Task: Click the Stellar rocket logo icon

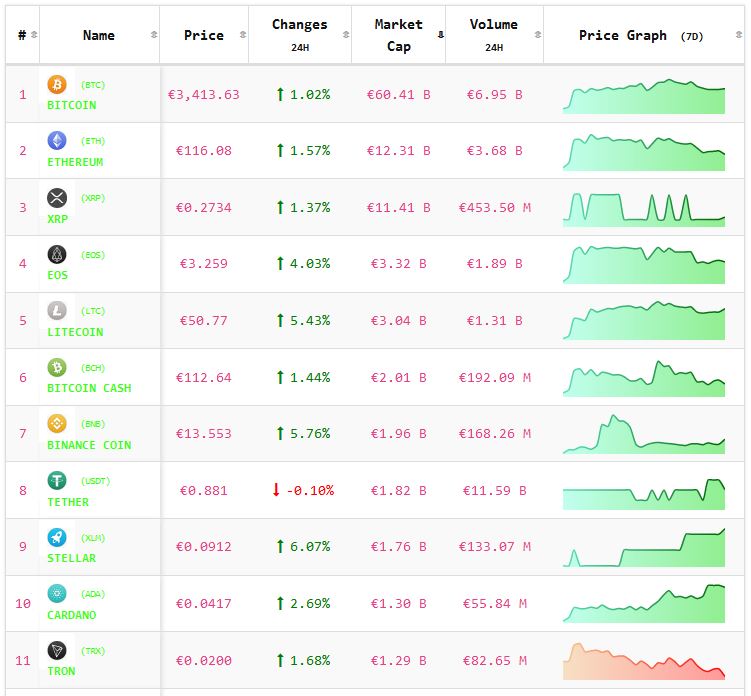Action: pyautogui.click(x=57, y=537)
